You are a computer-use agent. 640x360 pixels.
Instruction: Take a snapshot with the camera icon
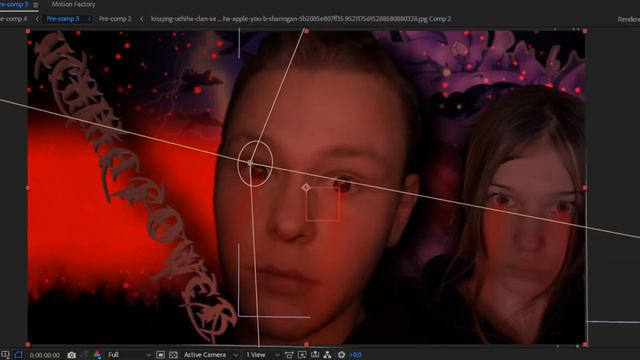tap(71, 355)
